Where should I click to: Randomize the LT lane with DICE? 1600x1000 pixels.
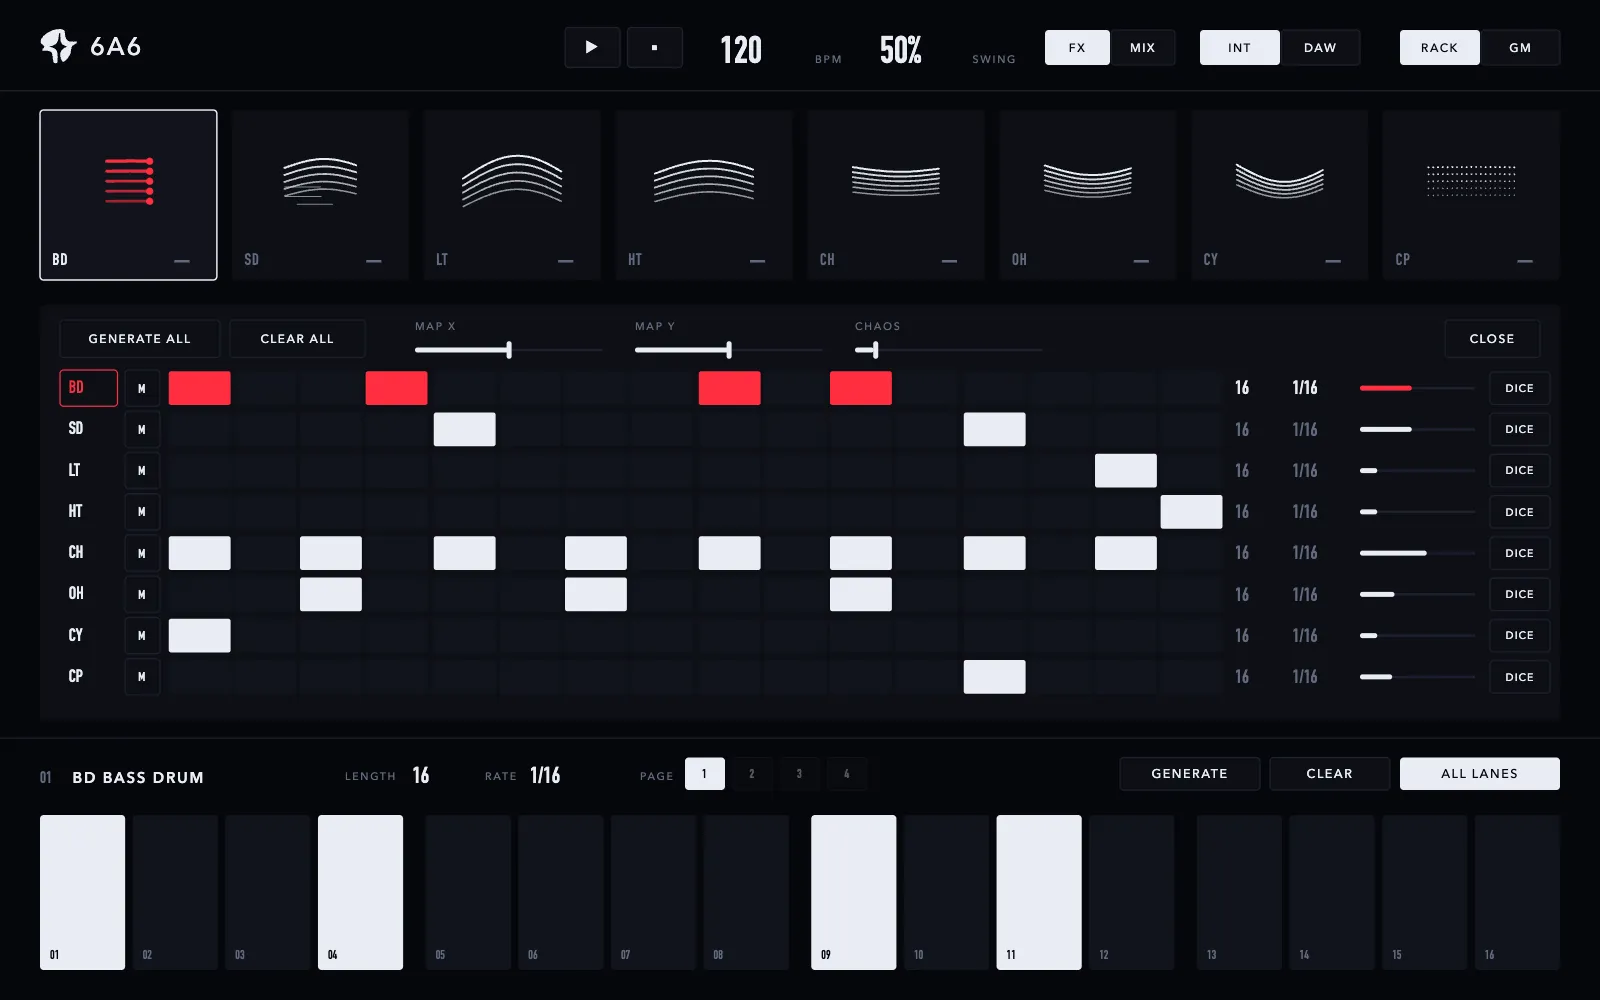point(1519,470)
